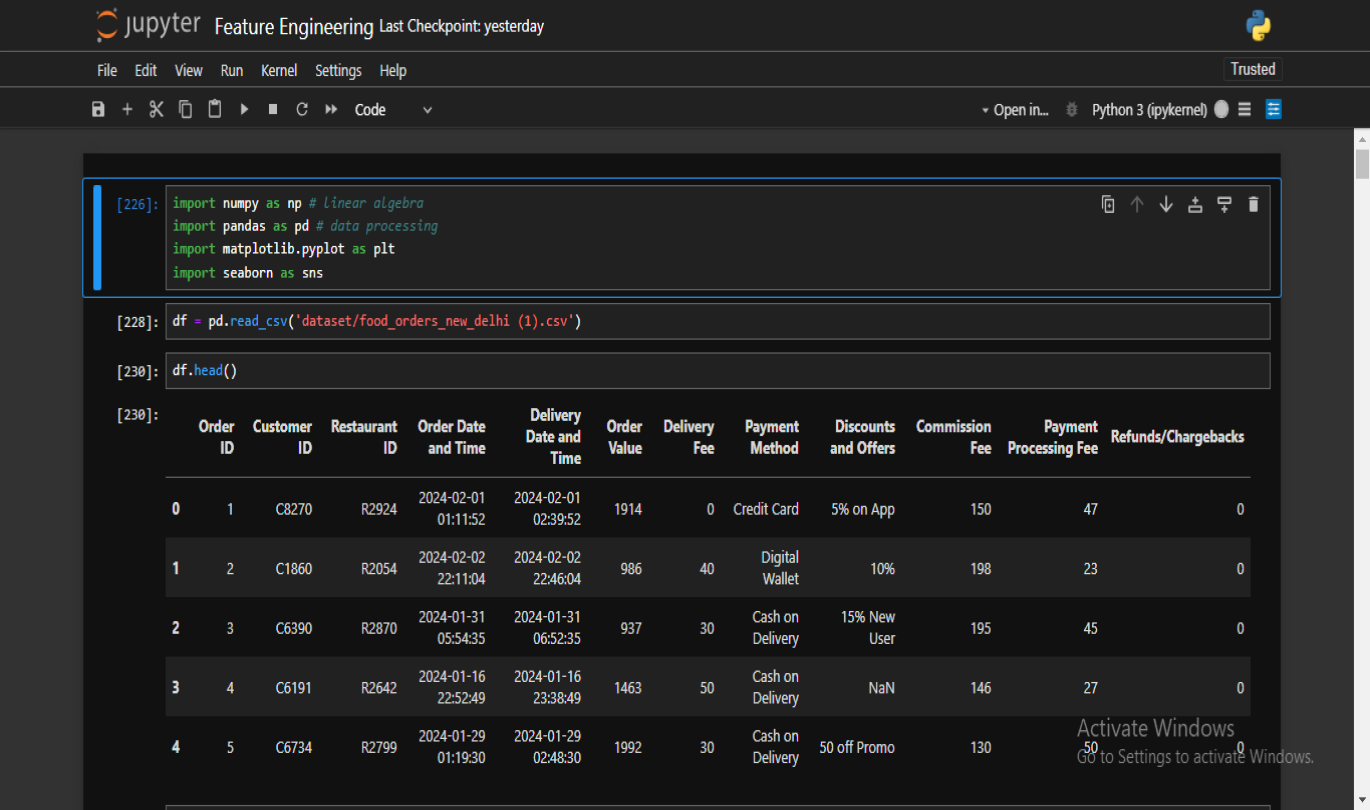The width and height of the screenshot is (1370, 810).
Task: Open the cell type Code dropdown
Action: pyautogui.click(x=393, y=110)
